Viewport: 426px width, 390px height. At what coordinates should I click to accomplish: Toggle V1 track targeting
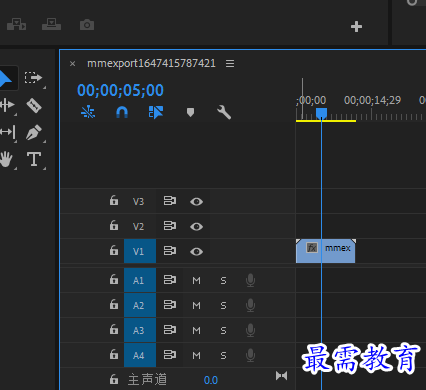140,251
